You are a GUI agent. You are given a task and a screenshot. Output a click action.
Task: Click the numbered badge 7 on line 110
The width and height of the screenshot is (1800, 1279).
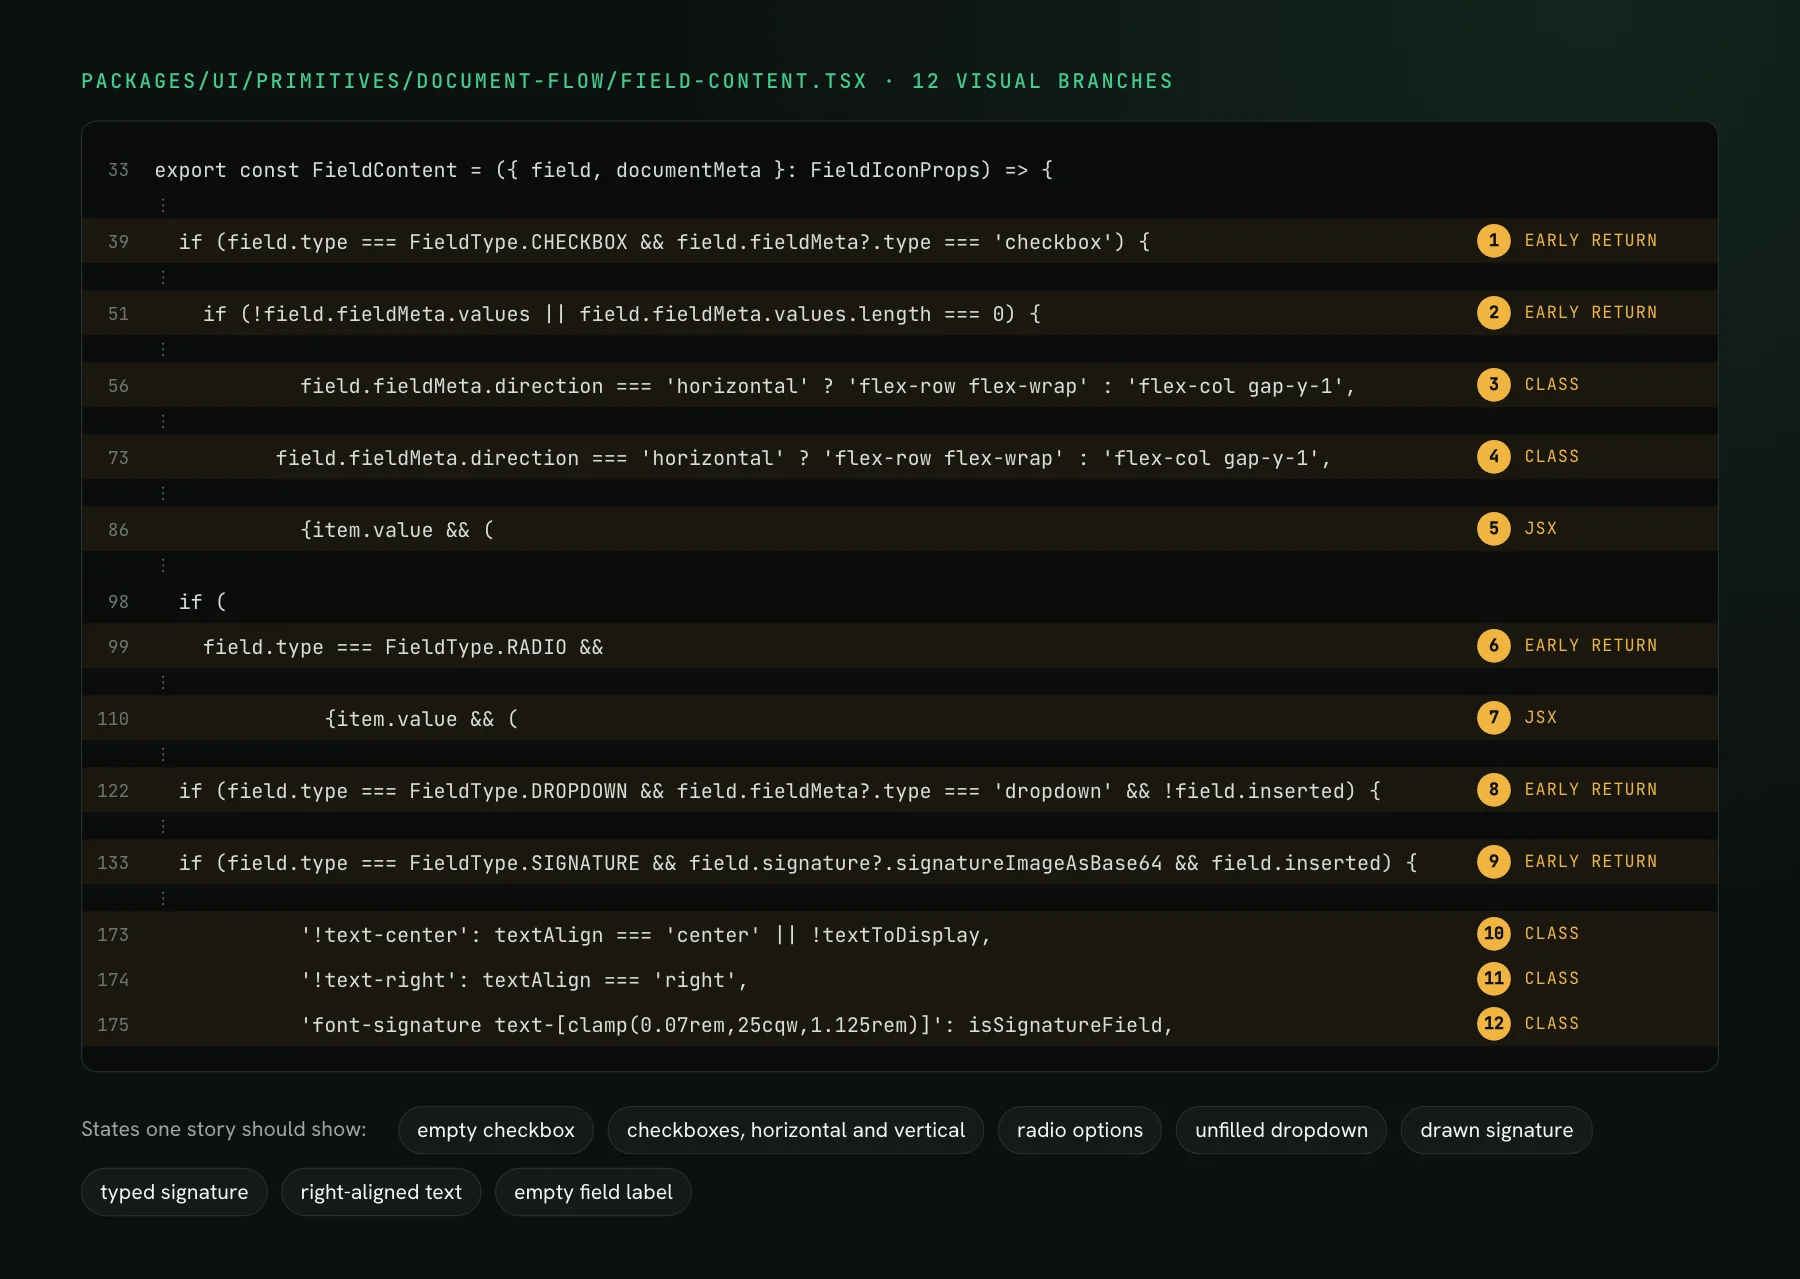tap(1493, 717)
